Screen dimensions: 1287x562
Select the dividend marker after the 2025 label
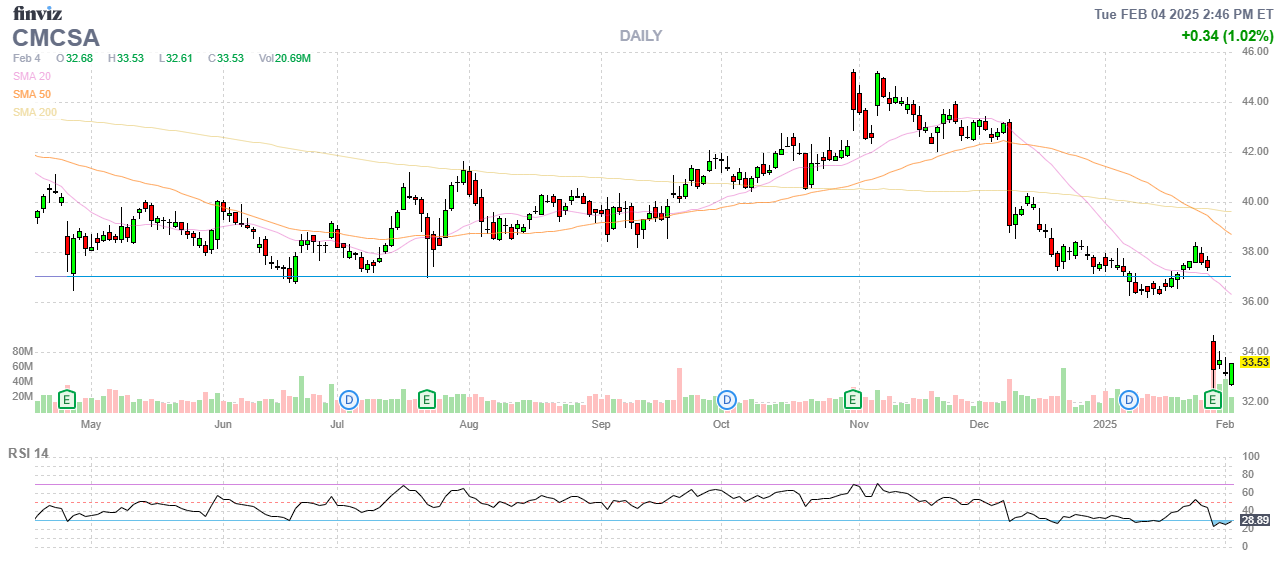tap(1130, 400)
